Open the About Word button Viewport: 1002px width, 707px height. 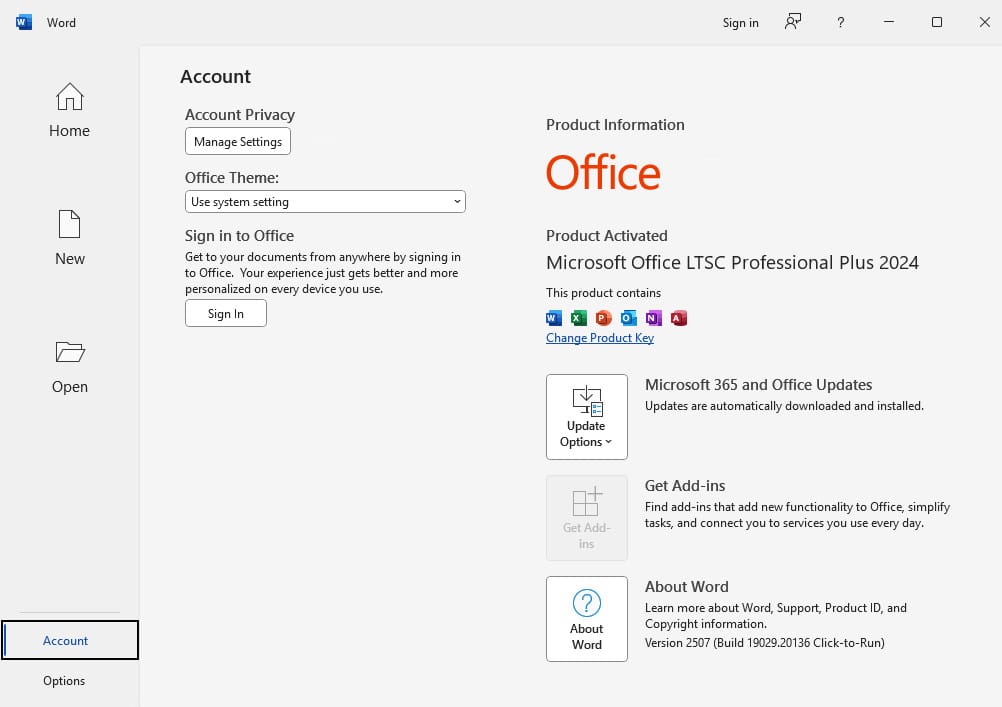coord(587,619)
